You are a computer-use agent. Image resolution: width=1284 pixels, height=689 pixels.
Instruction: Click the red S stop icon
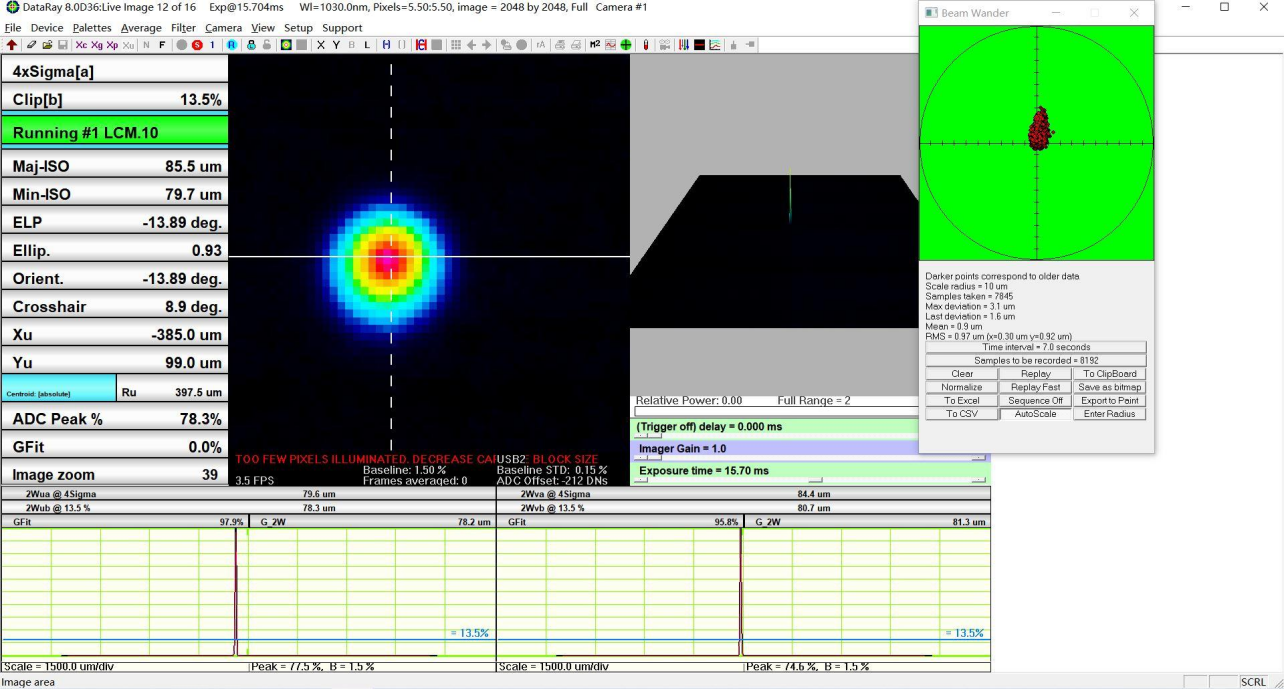coord(197,45)
